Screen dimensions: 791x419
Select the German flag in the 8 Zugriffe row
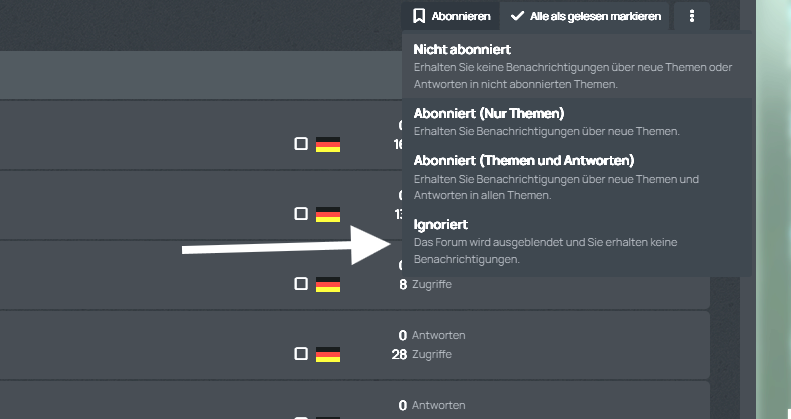(328, 284)
